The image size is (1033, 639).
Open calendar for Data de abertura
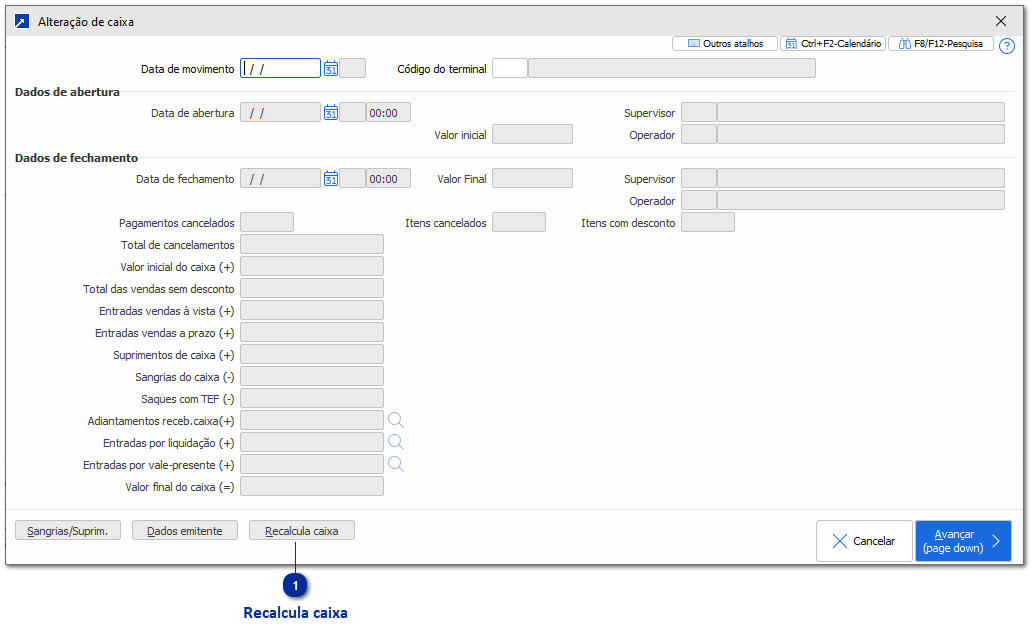tap(331, 113)
